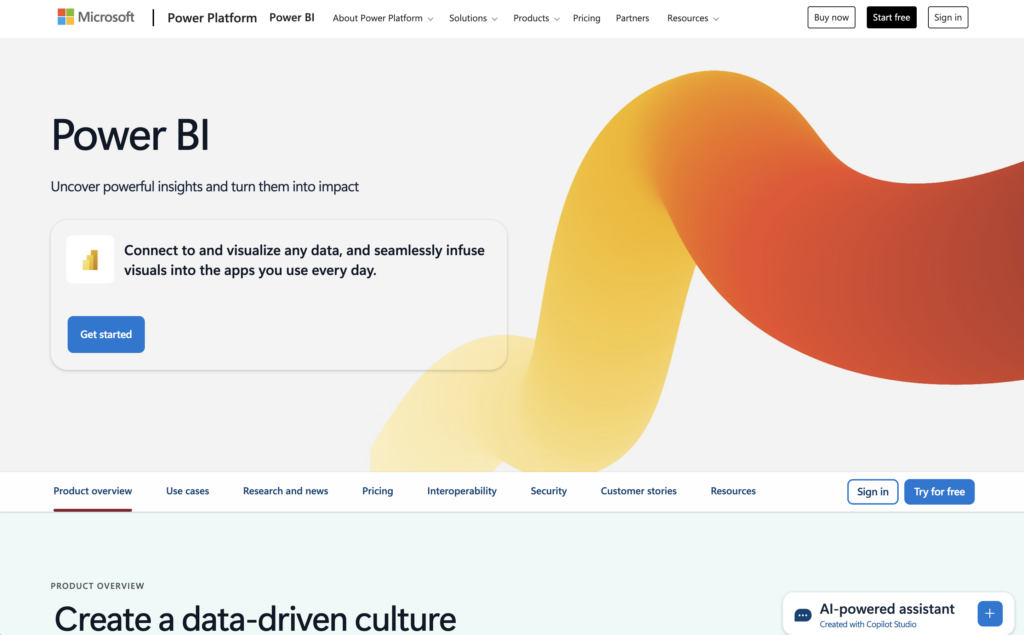Viewport: 1024px width, 635px height.
Task: Open the Products dropdown menu
Action: pyautogui.click(x=536, y=18)
